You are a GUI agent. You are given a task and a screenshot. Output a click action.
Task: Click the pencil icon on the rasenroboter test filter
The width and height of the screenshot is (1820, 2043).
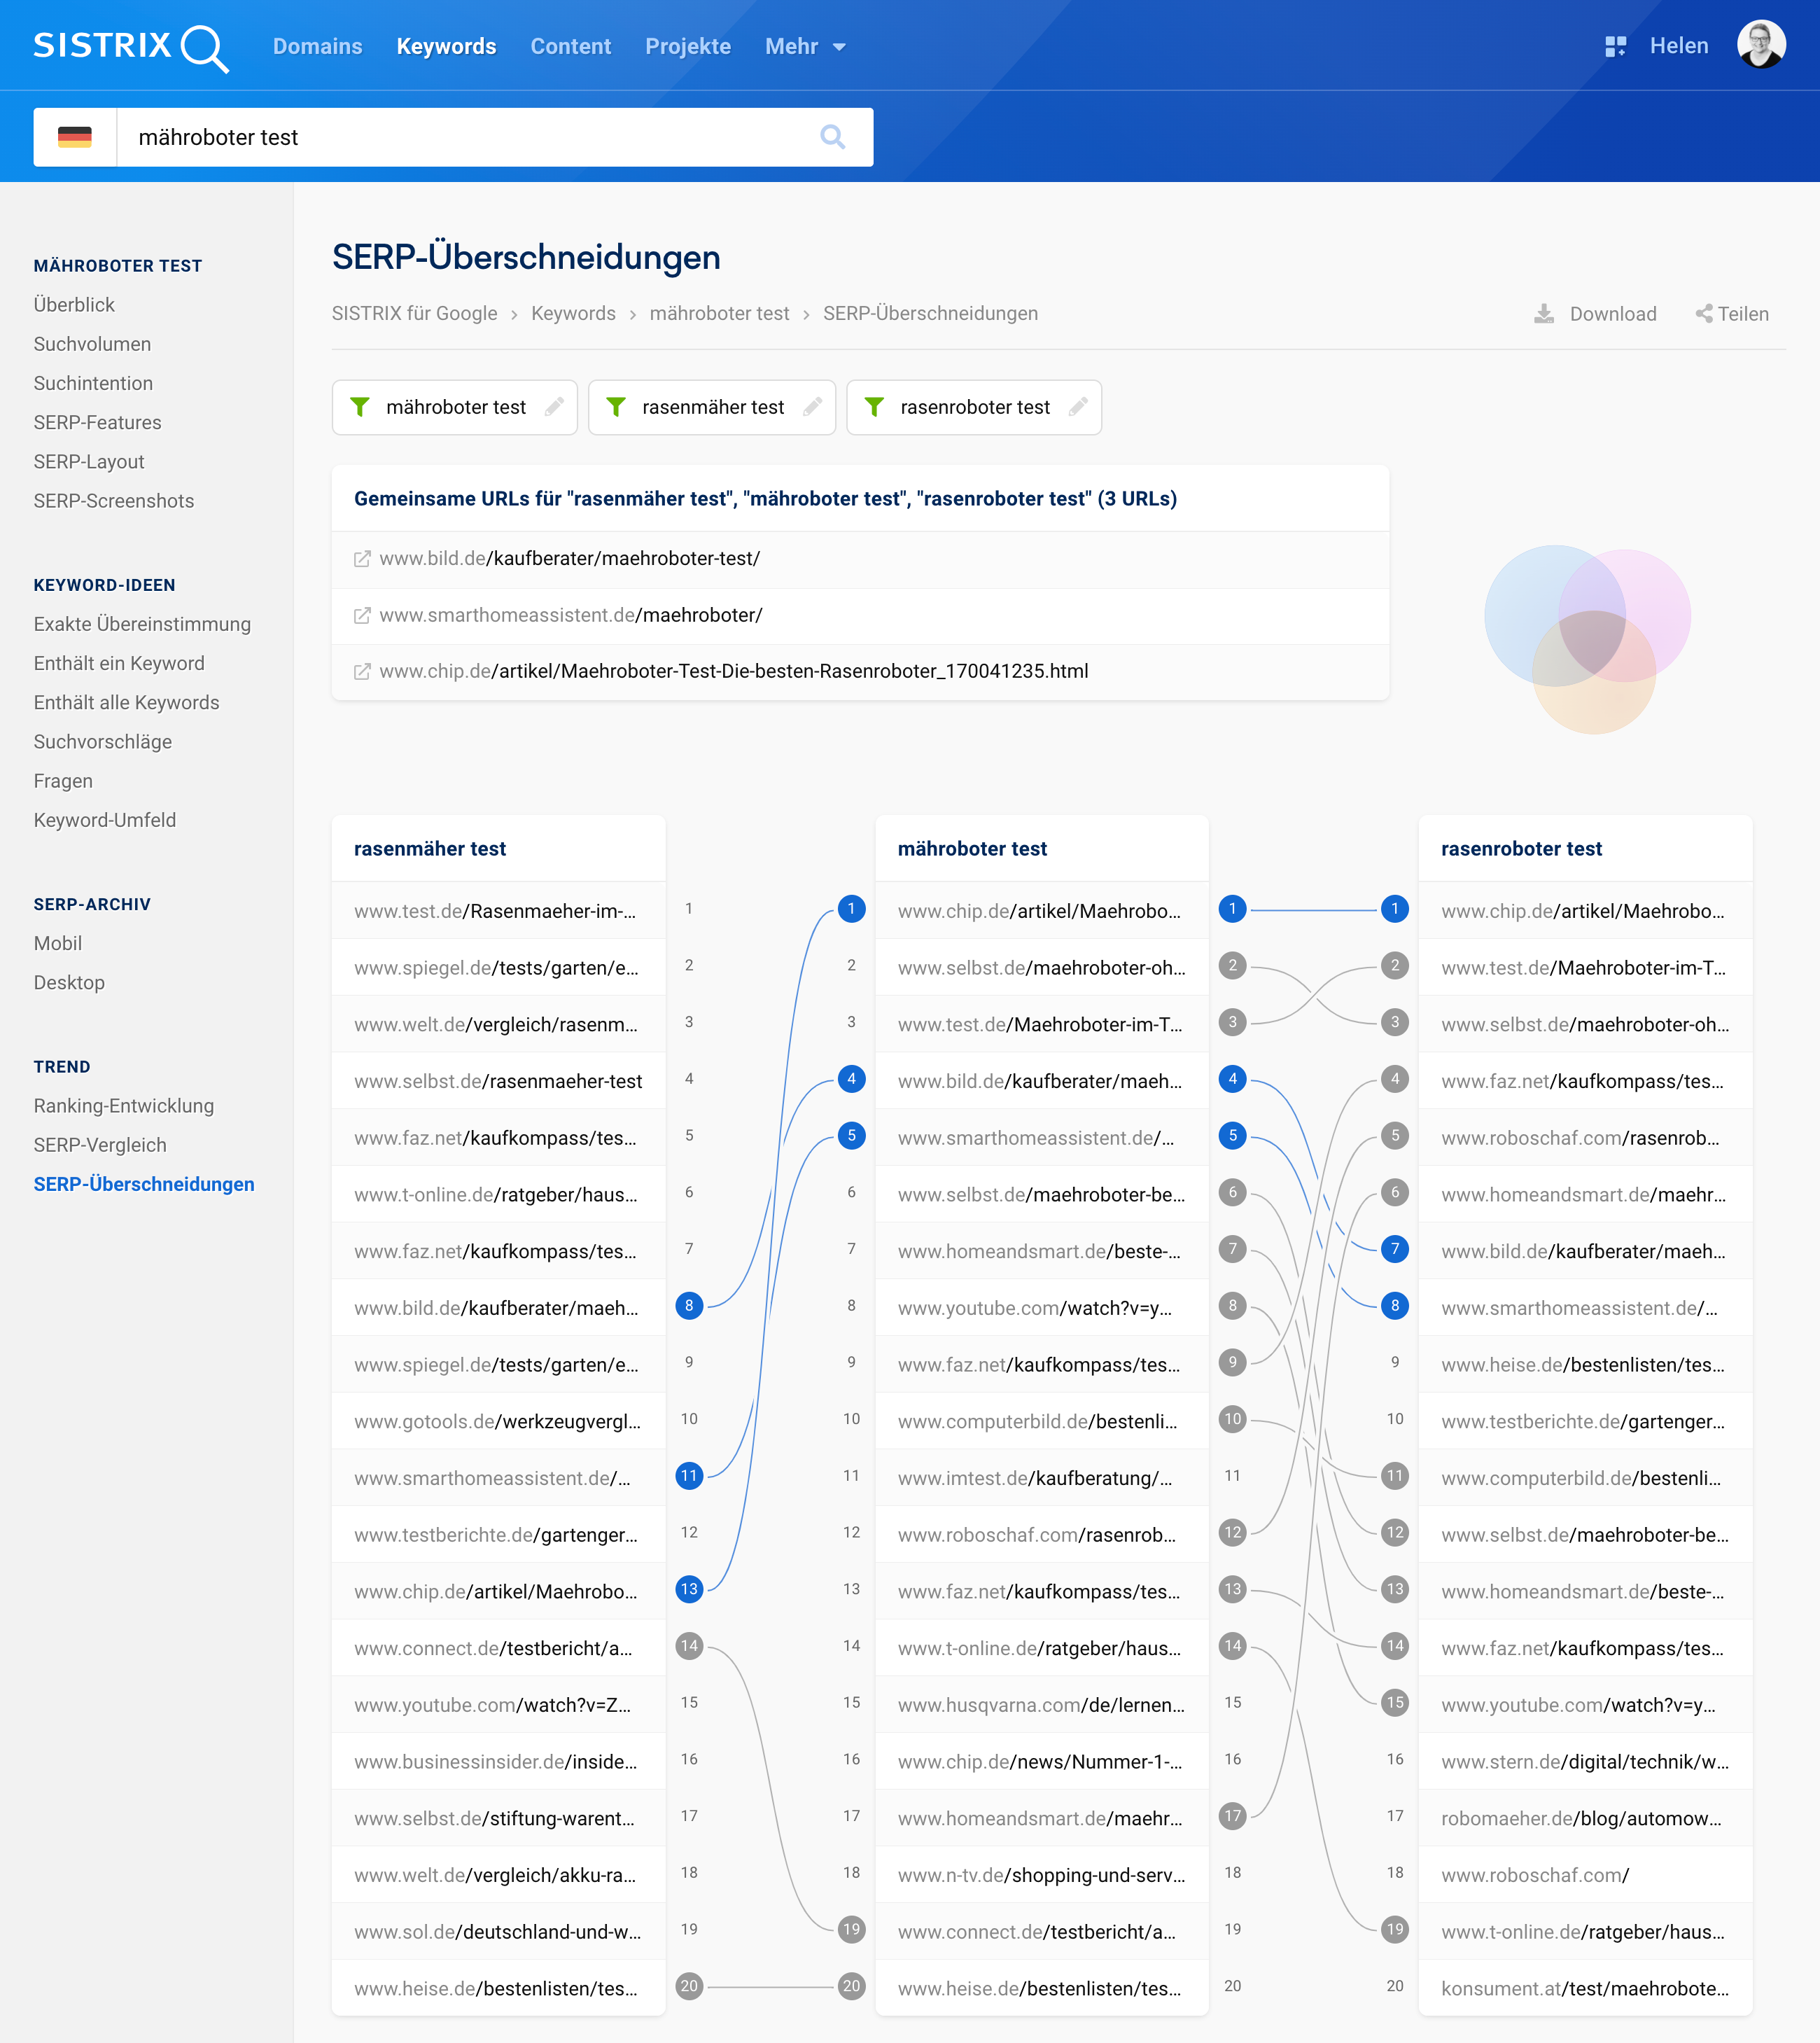click(1078, 407)
